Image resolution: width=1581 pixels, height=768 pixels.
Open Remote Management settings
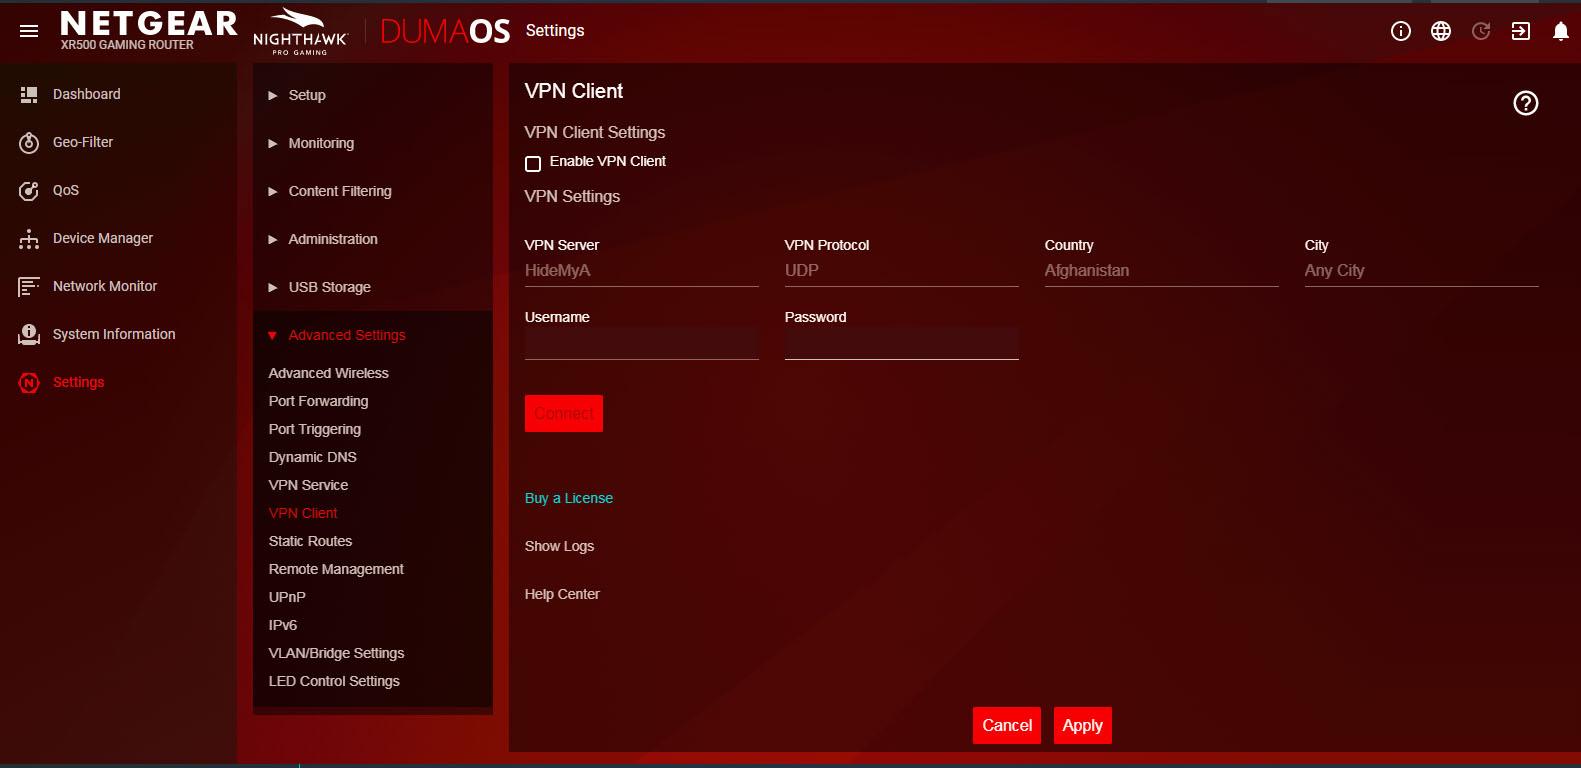(x=336, y=569)
